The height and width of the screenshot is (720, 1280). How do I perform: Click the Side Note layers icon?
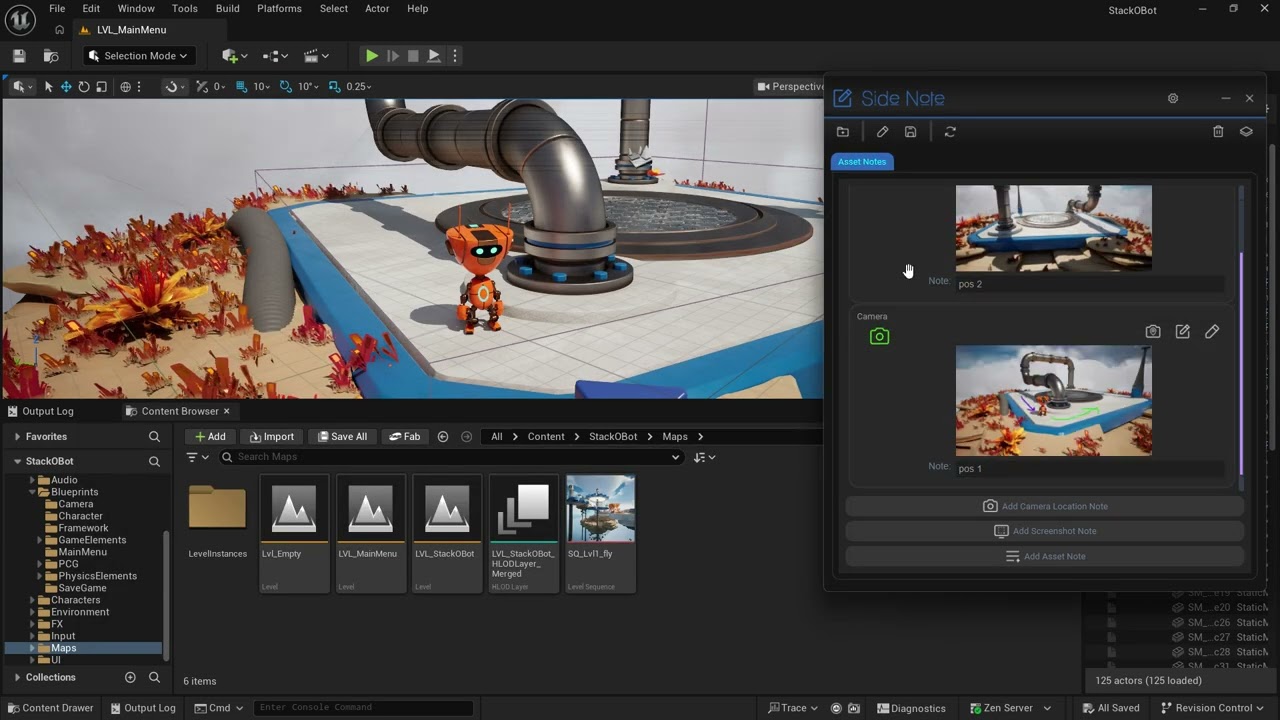1246,132
